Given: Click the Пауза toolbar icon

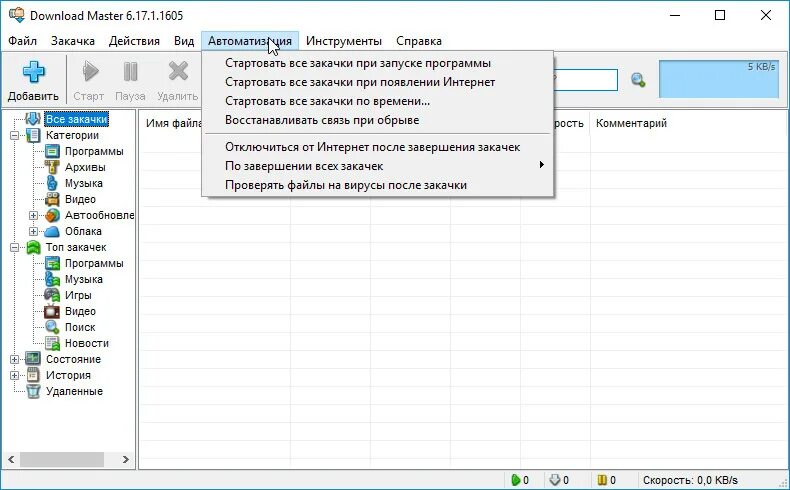Looking at the screenshot, I should click(130, 72).
